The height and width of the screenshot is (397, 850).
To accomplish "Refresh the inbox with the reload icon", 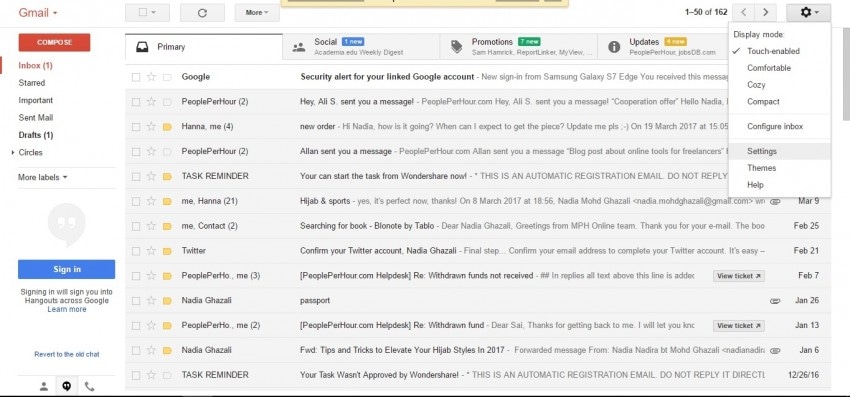I will point(202,12).
